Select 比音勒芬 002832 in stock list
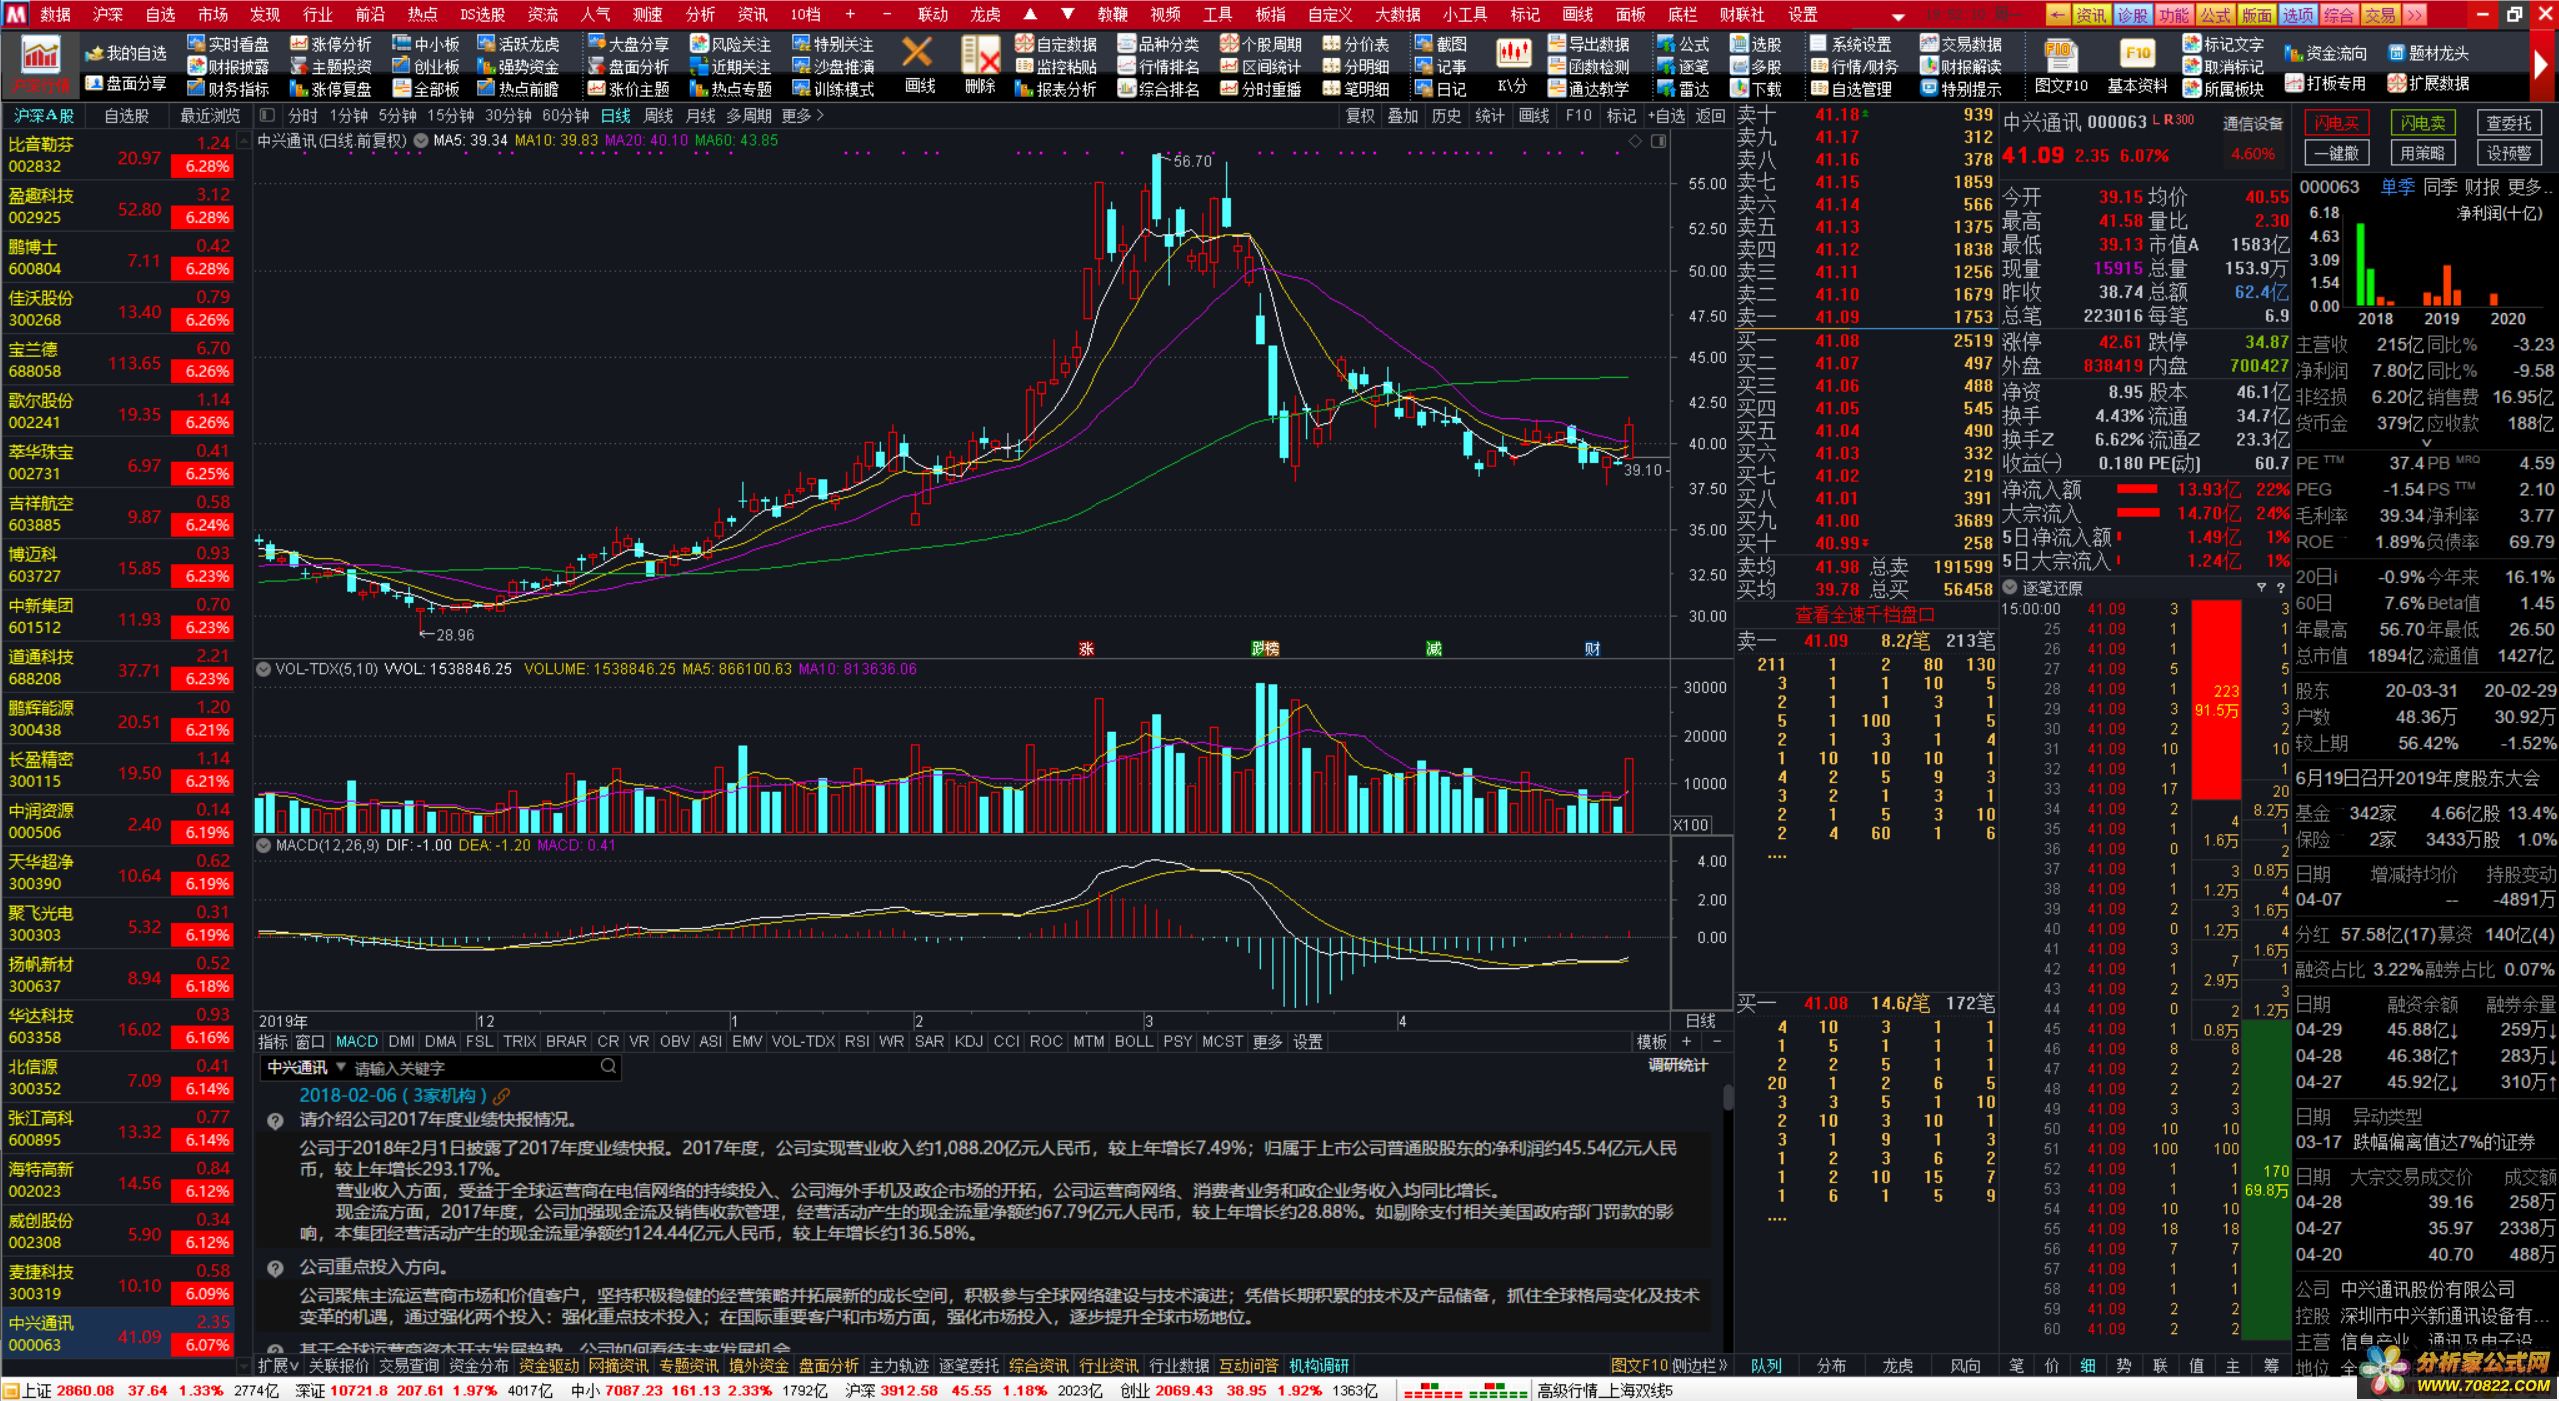The image size is (2559, 1401). click(x=119, y=155)
